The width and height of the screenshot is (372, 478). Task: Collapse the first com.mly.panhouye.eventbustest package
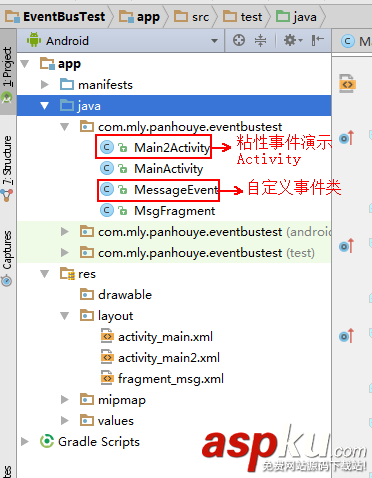point(65,127)
